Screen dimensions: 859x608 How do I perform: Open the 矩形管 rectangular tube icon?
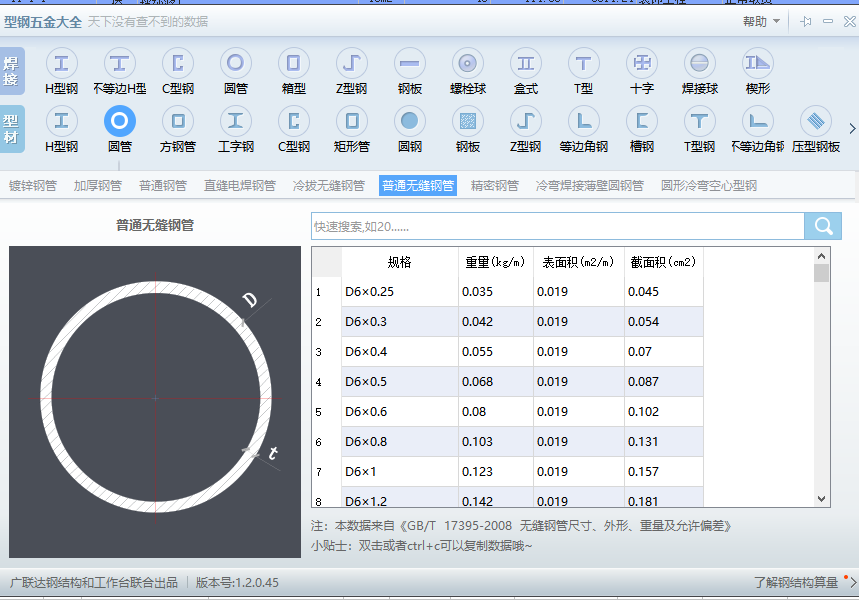[x=351, y=122]
